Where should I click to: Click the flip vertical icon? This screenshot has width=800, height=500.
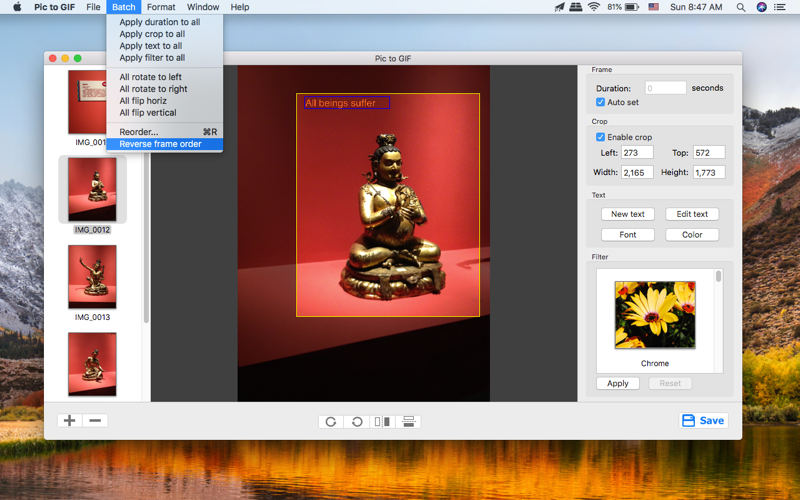[408, 421]
